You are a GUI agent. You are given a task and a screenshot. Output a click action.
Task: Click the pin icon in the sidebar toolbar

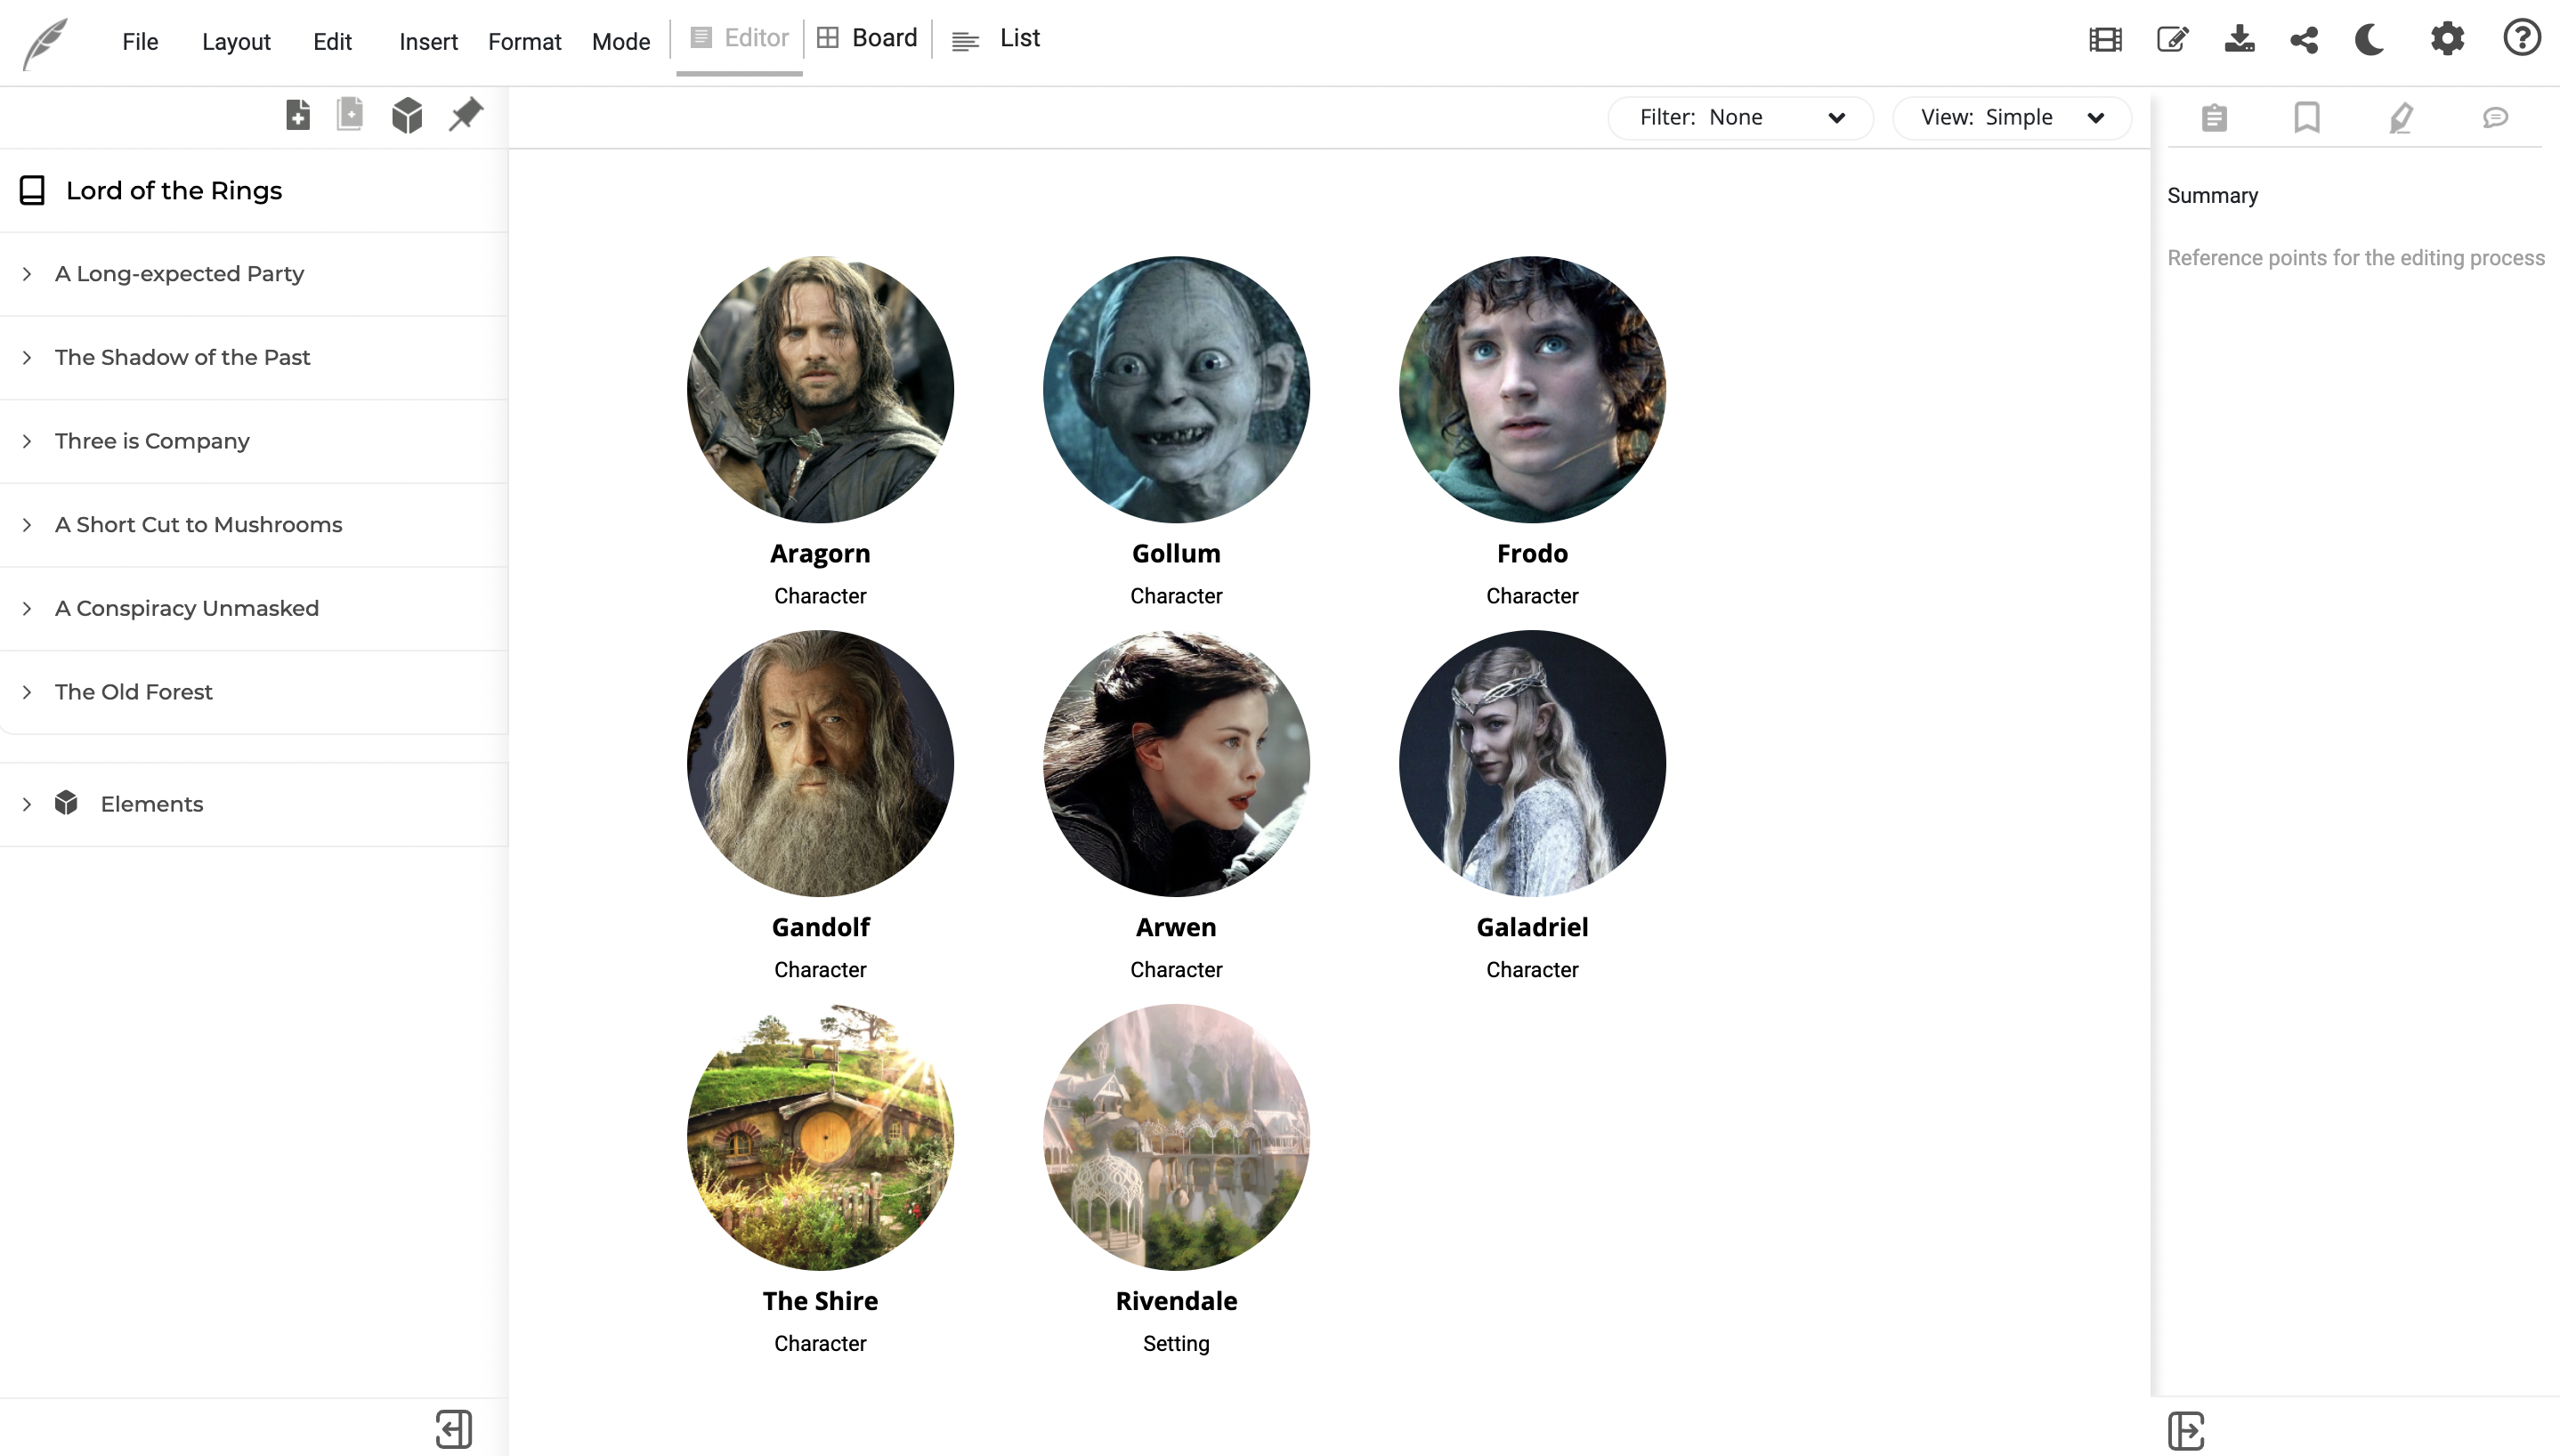465,114
